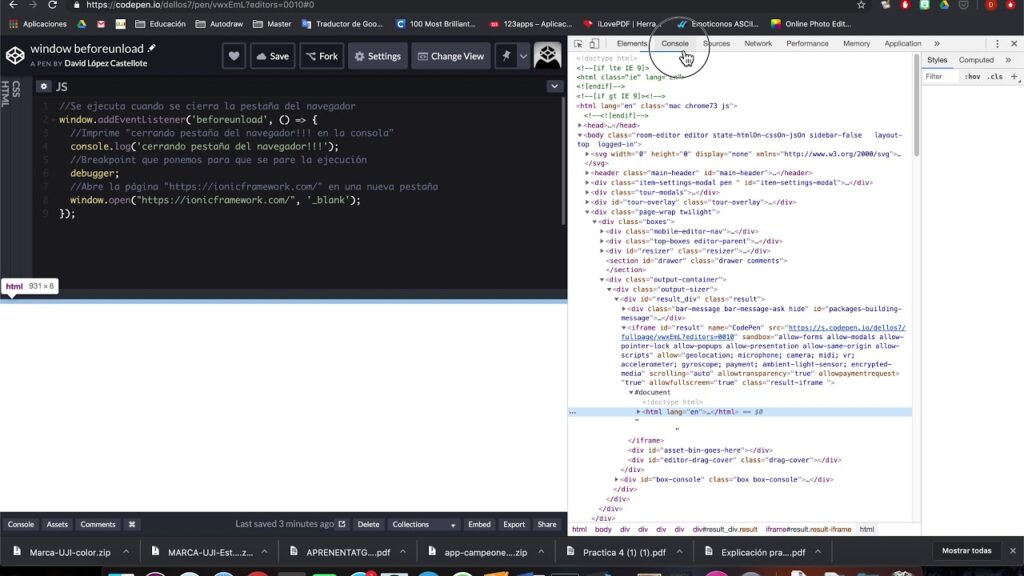Click the heart icon to love this pen
Image resolution: width=1024 pixels, height=576 pixels.
[x=234, y=56]
